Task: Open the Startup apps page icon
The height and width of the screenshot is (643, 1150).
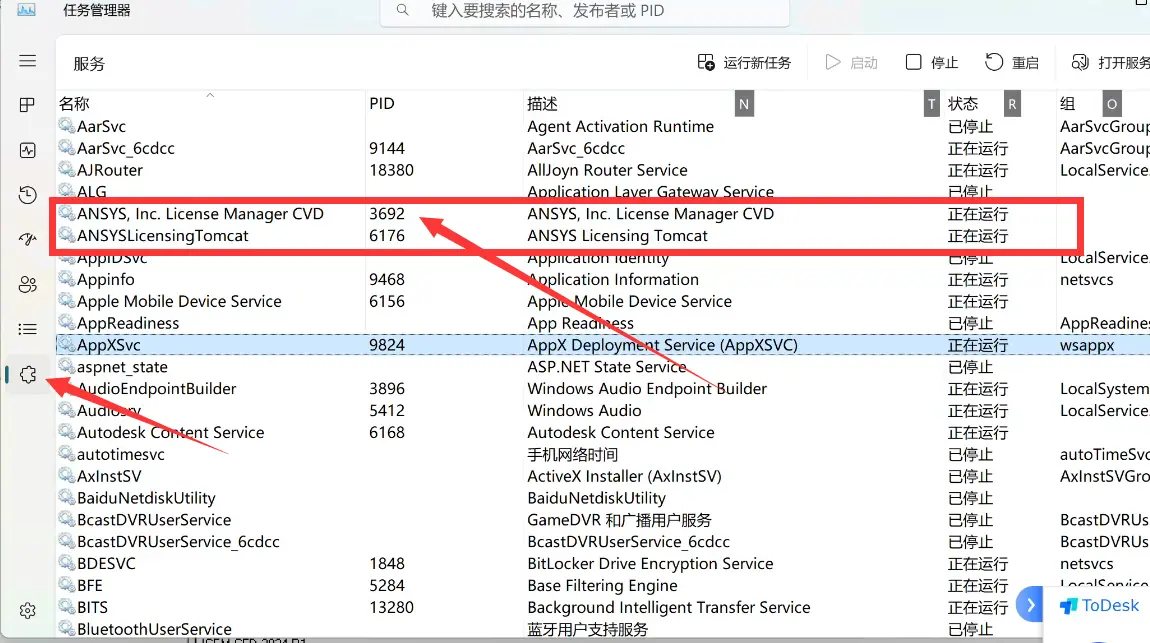Action: (27, 240)
